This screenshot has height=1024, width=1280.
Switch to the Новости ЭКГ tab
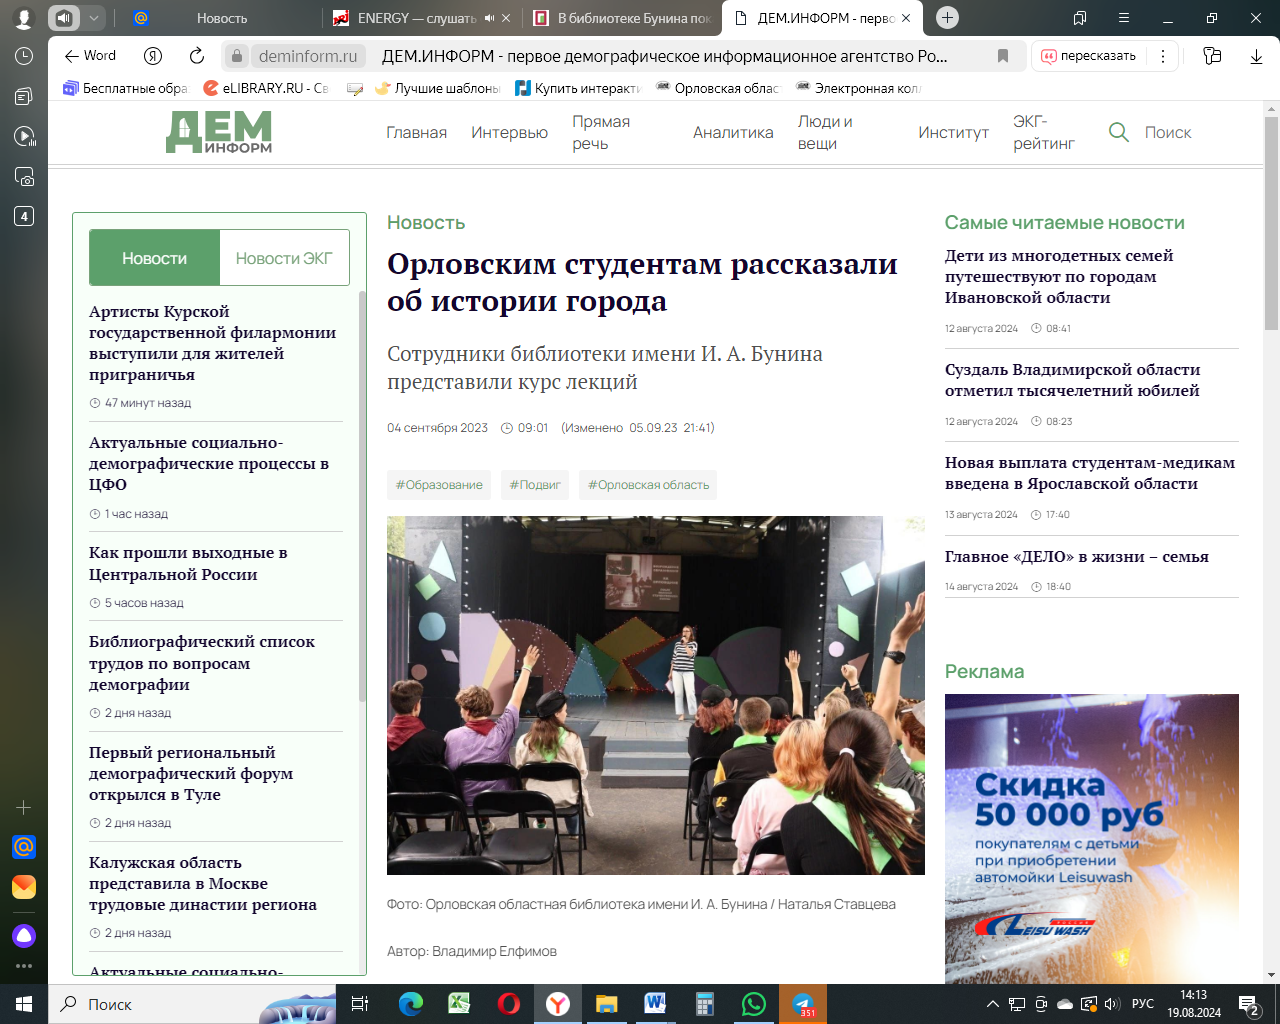click(x=284, y=258)
